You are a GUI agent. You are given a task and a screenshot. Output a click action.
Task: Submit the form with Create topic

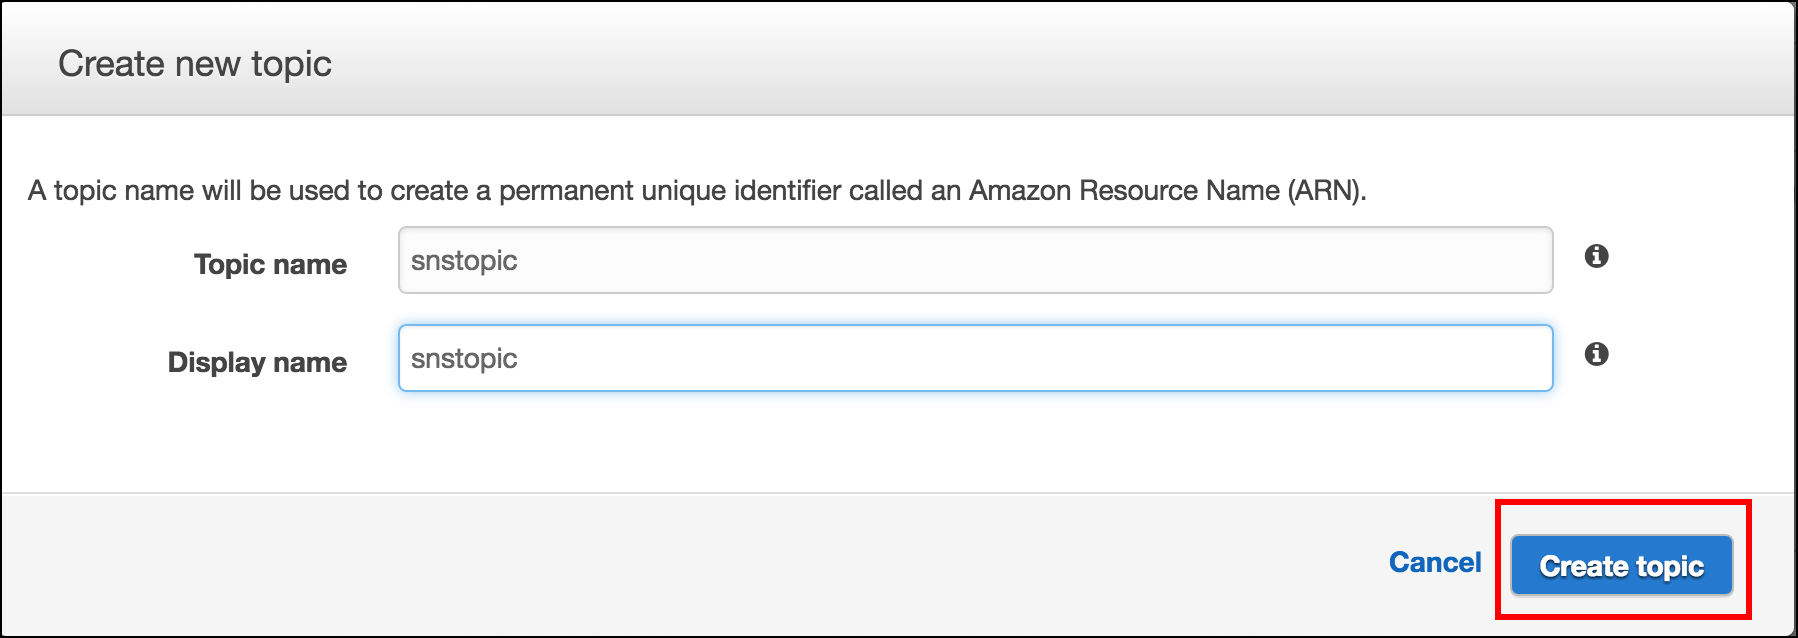point(1621,566)
